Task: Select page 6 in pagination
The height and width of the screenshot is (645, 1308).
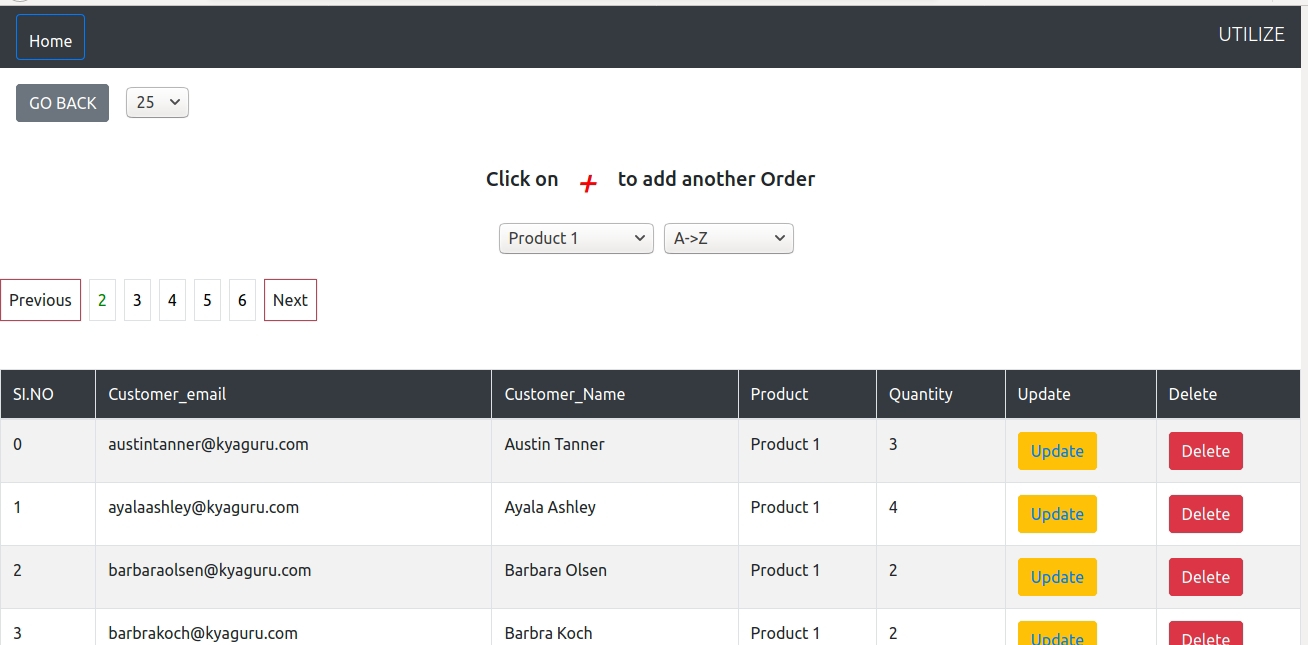Action: click(x=242, y=300)
